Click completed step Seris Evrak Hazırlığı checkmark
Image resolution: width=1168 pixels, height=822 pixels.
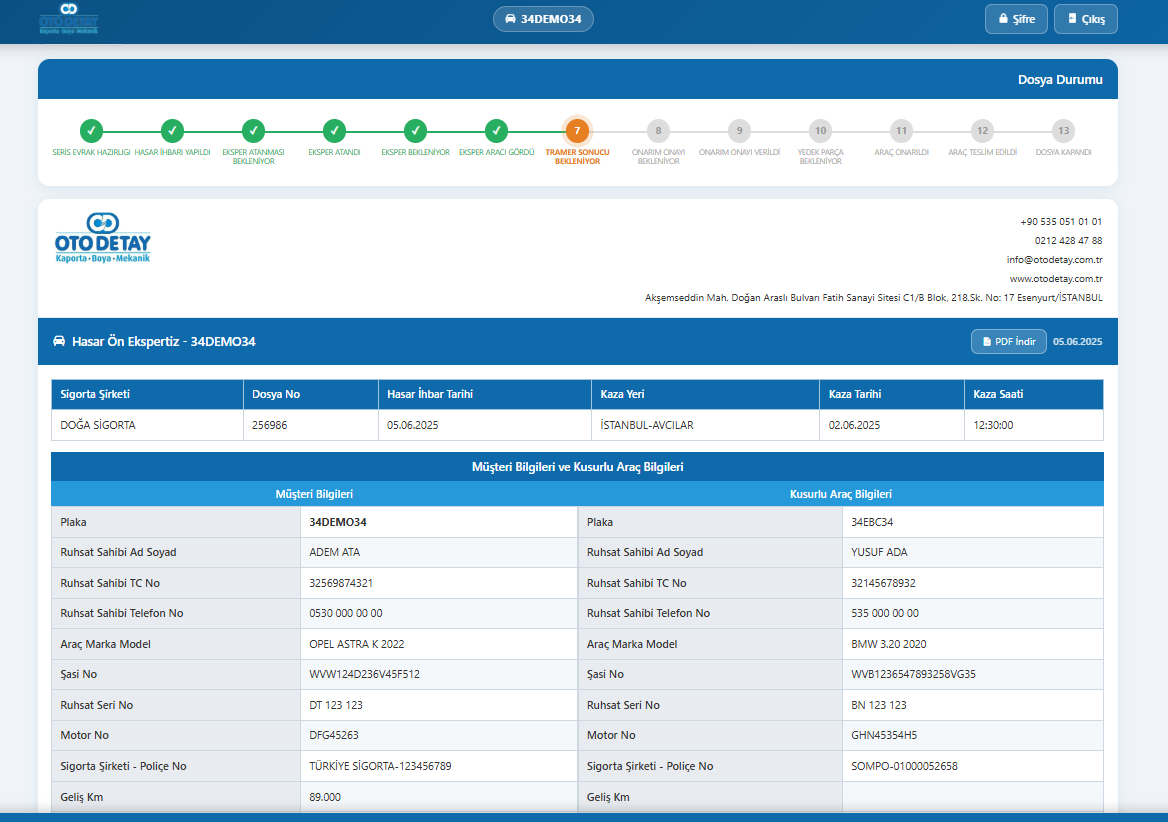91,131
